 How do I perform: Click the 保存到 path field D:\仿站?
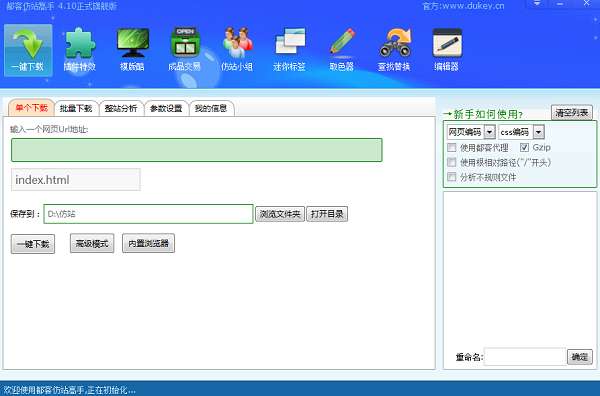tap(148, 214)
